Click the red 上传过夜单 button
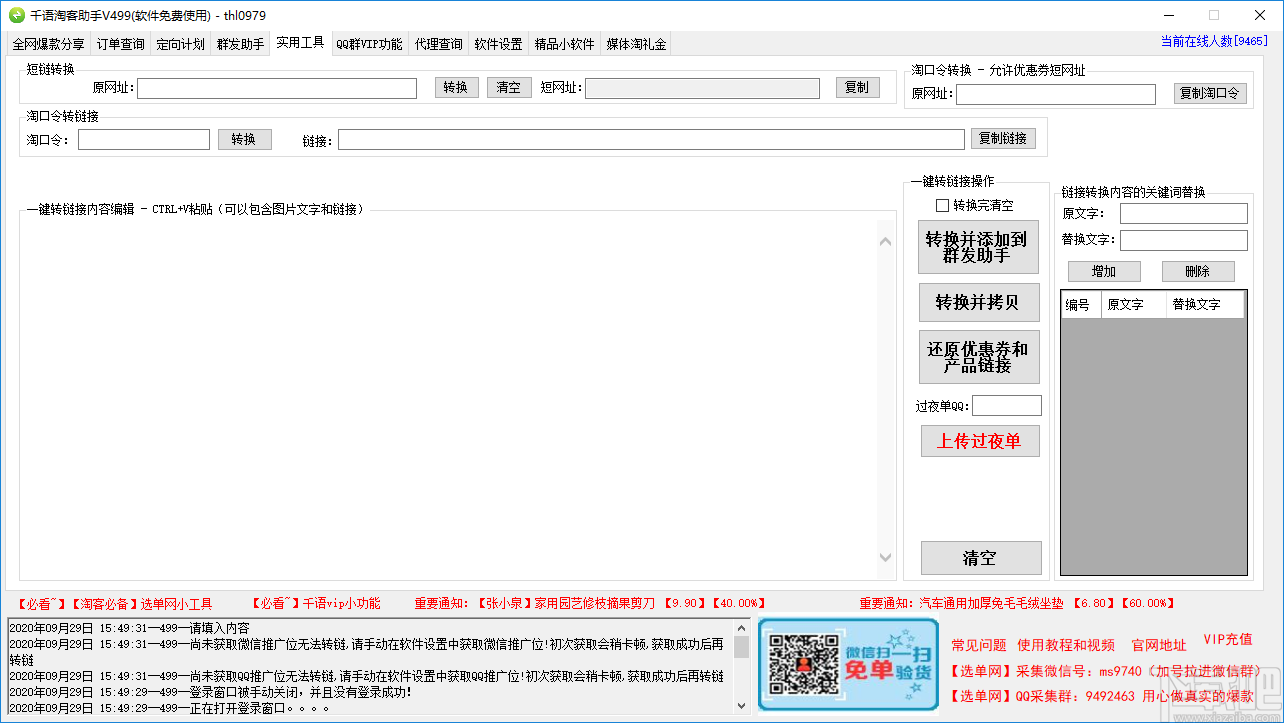This screenshot has width=1284, height=723. coord(980,441)
